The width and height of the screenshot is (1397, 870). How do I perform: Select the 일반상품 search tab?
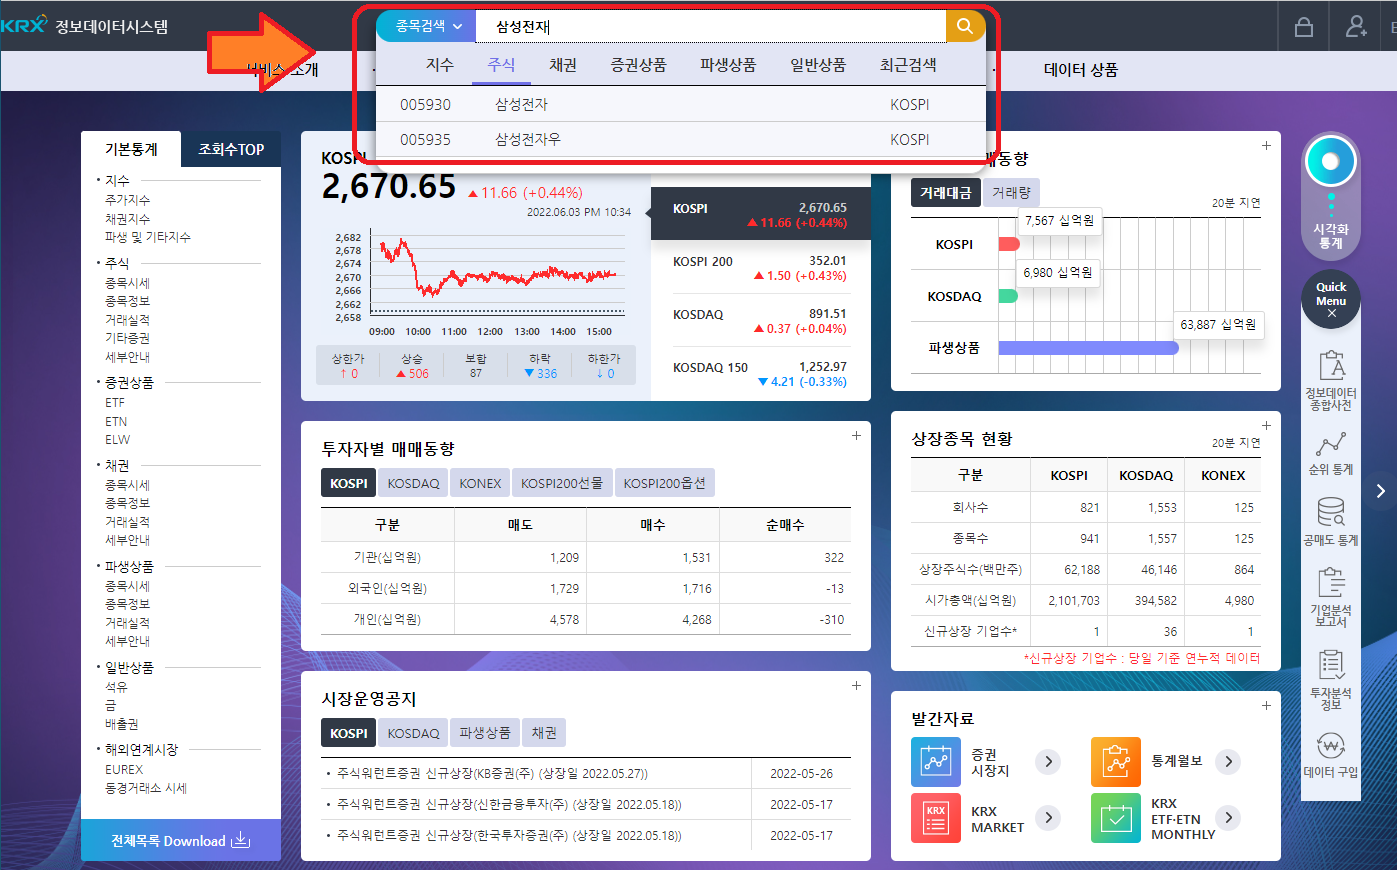(818, 65)
